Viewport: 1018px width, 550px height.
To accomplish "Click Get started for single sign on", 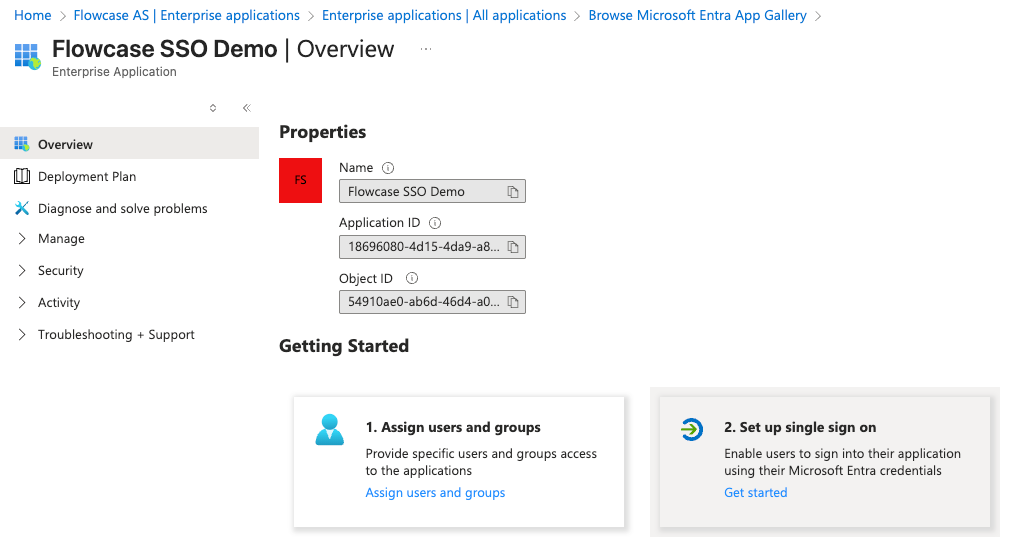I will coord(756,492).
